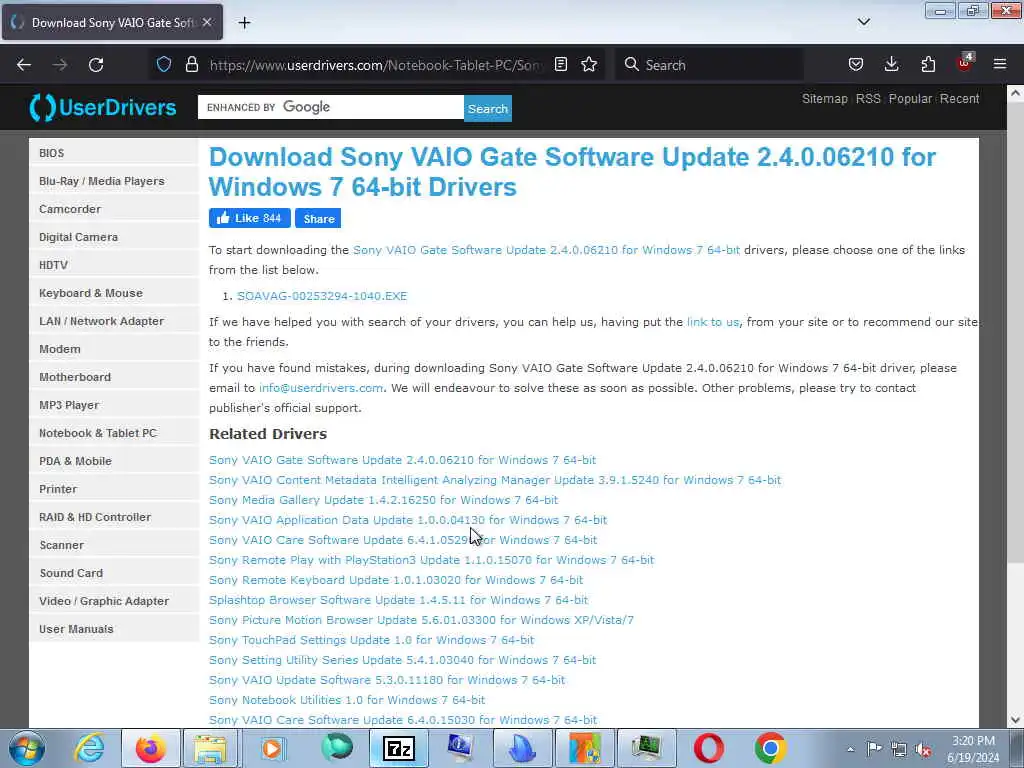
Task: Reload the current page
Action: tap(96, 65)
